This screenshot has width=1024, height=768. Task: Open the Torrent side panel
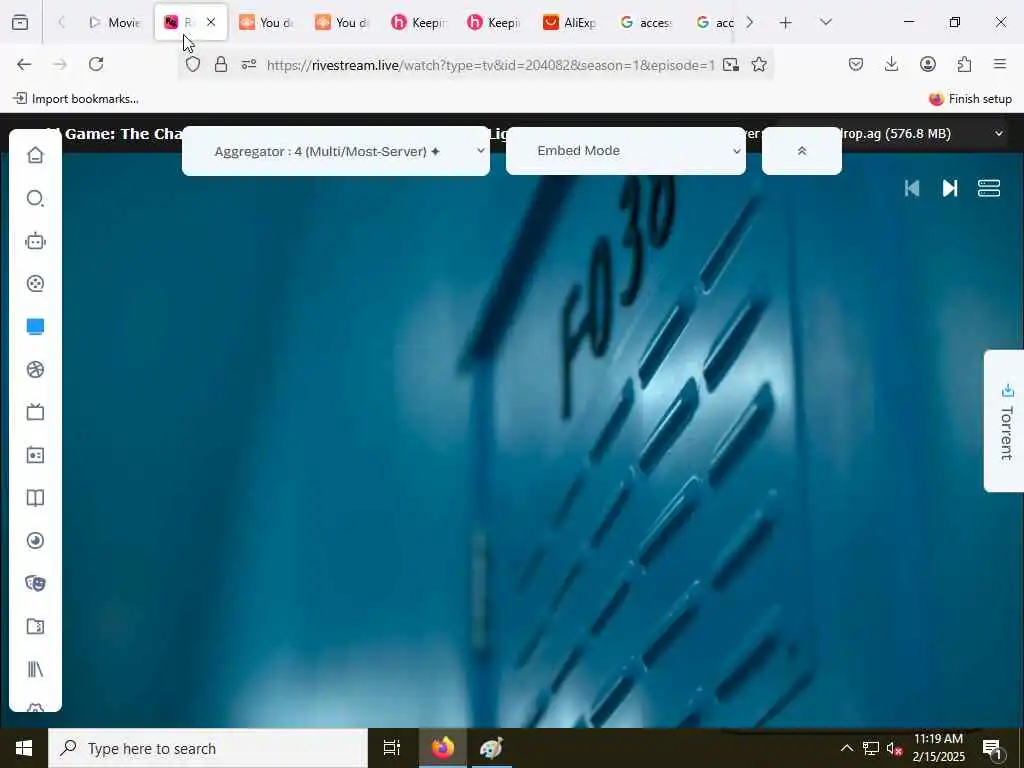click(x=1005, y=421)
